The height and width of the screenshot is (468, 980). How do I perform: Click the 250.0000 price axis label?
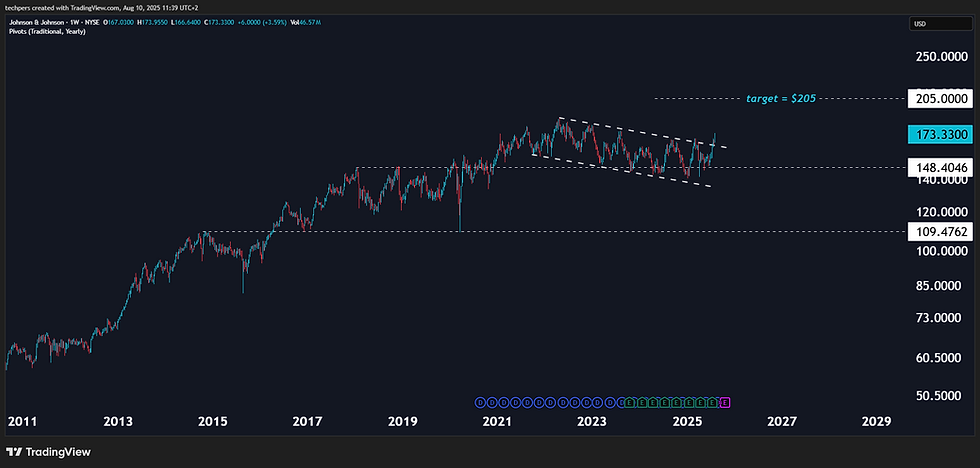point(940,57)
